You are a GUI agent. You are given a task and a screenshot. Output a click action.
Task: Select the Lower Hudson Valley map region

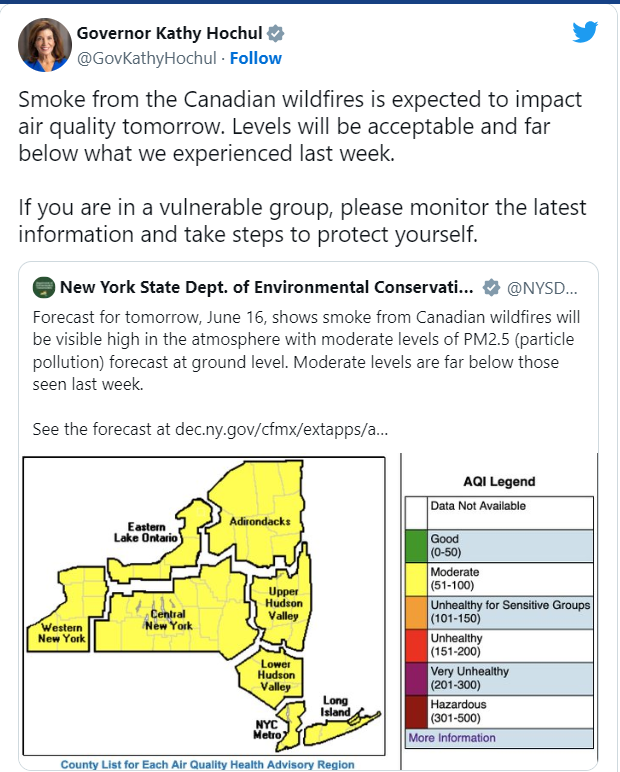click(x=270, y=676)
